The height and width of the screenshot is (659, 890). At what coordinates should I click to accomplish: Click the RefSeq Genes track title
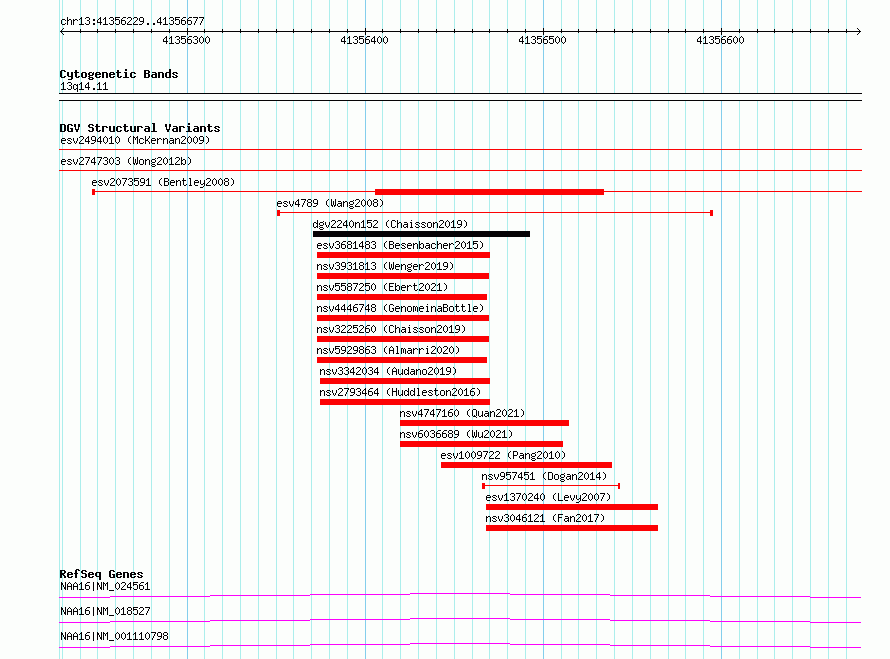[x=101, y=574]
